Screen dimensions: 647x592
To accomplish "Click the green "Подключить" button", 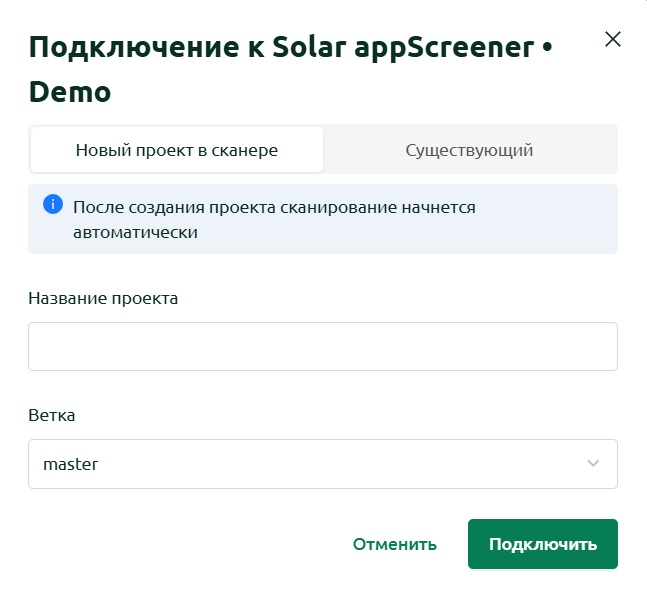I will pos(543,544).
